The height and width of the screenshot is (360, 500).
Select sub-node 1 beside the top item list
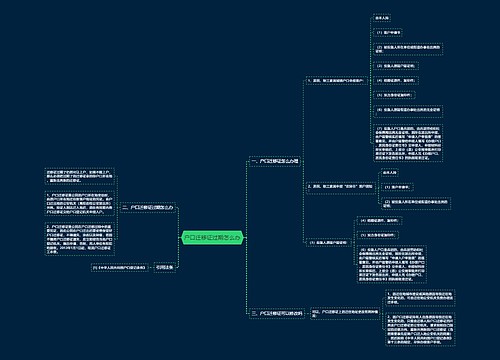point(337,81)
